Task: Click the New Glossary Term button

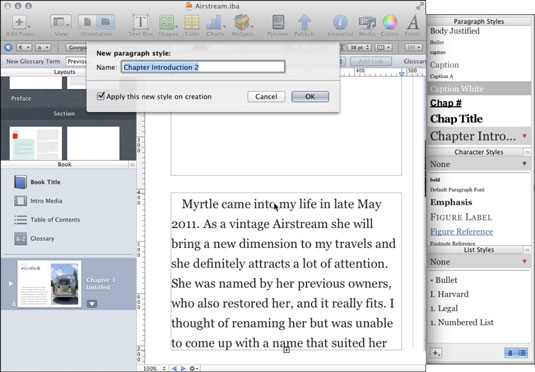Action: [33, 61]
